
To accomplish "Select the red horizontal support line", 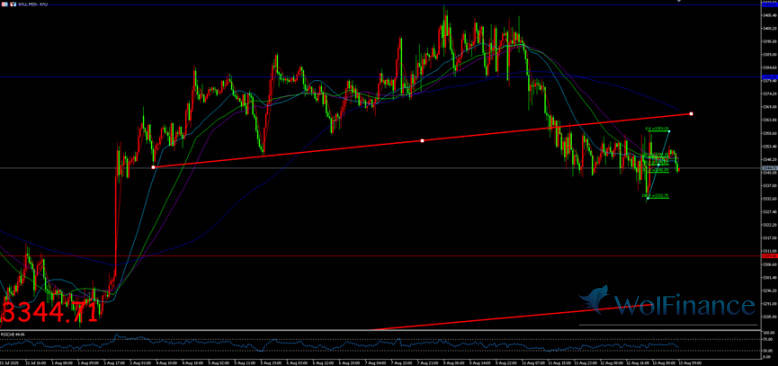I will [380, 256].
